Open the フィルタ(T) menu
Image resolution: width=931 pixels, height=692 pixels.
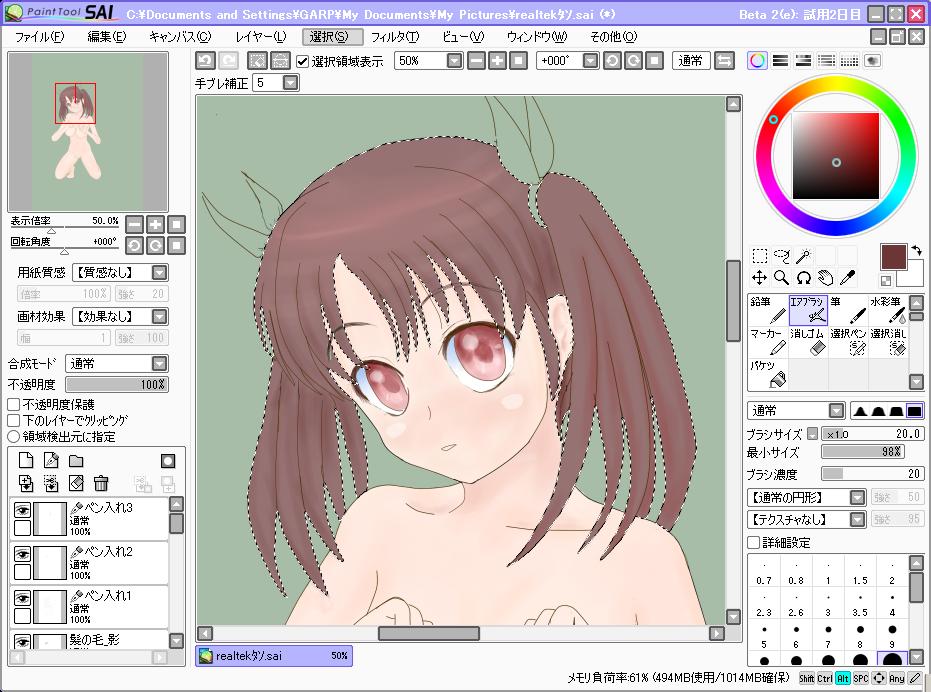pos(395,37)
